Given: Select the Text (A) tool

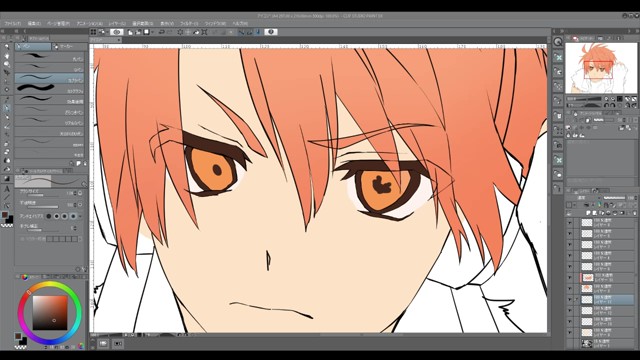Looking at the screenshot, I should 7,189.
